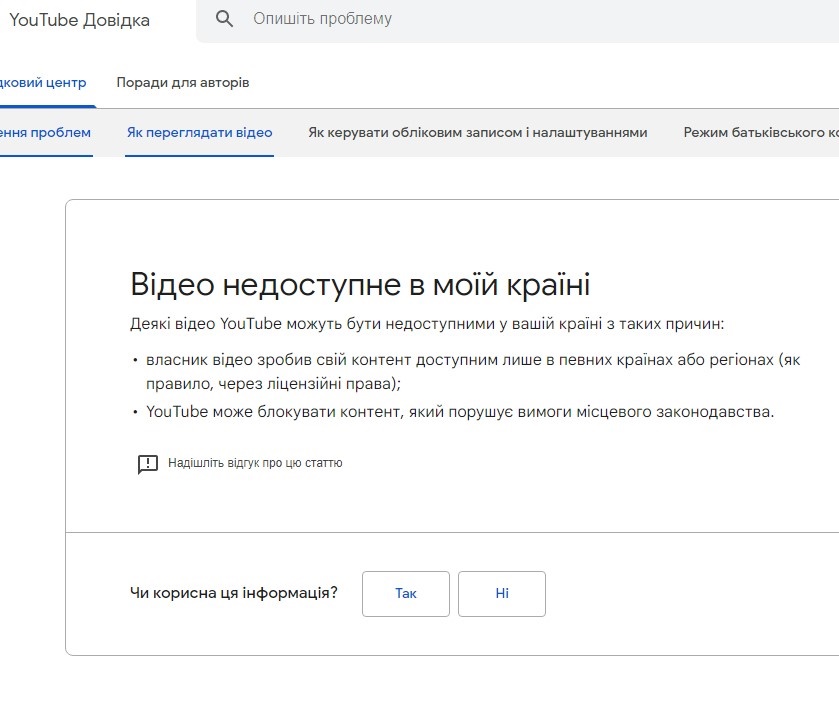839x727 pixels.
Task: Focus the 'Опишіть проблему' search field
Action: pos(500,19)
